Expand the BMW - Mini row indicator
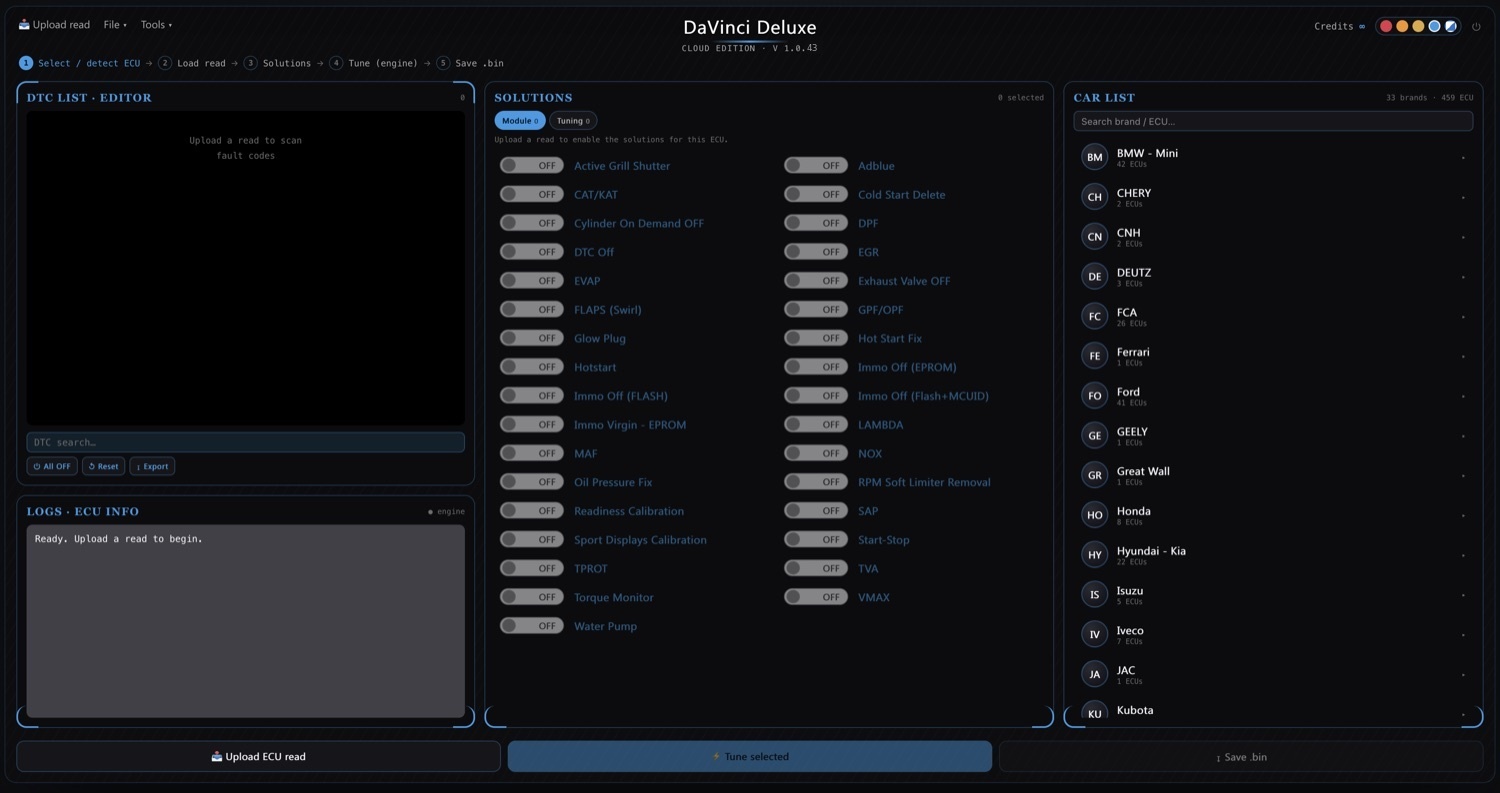The height and width of the screenshot is (793, 1500). coord(1463,158)
